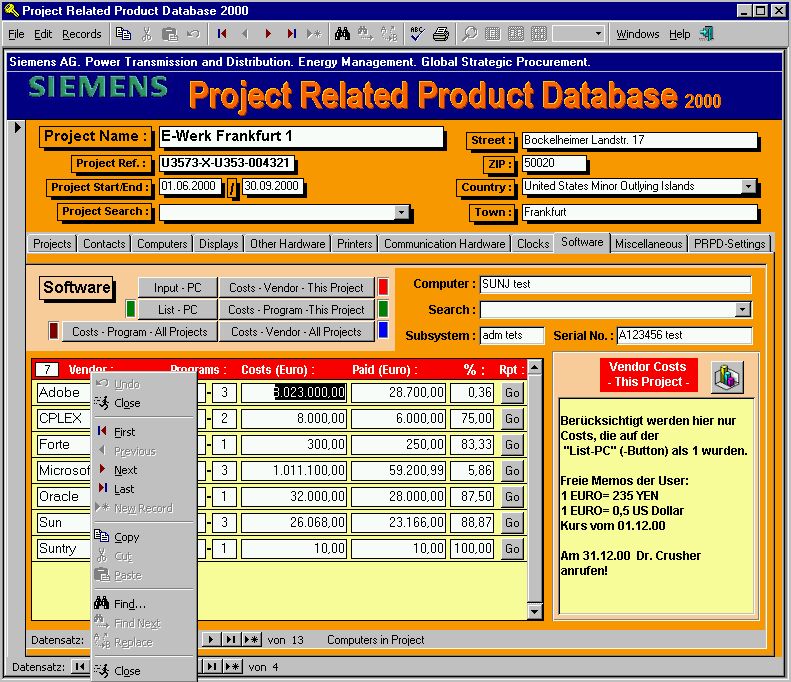Open Find with binoculars toolbar icon

click(342, 34)
